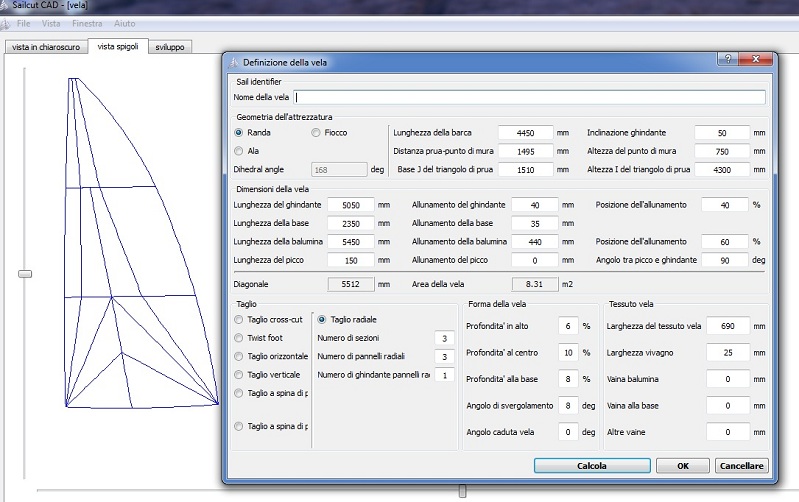Close the Definizione della vela dialog
This screenshot has height=502, width=799.
[x=756, y=59]
